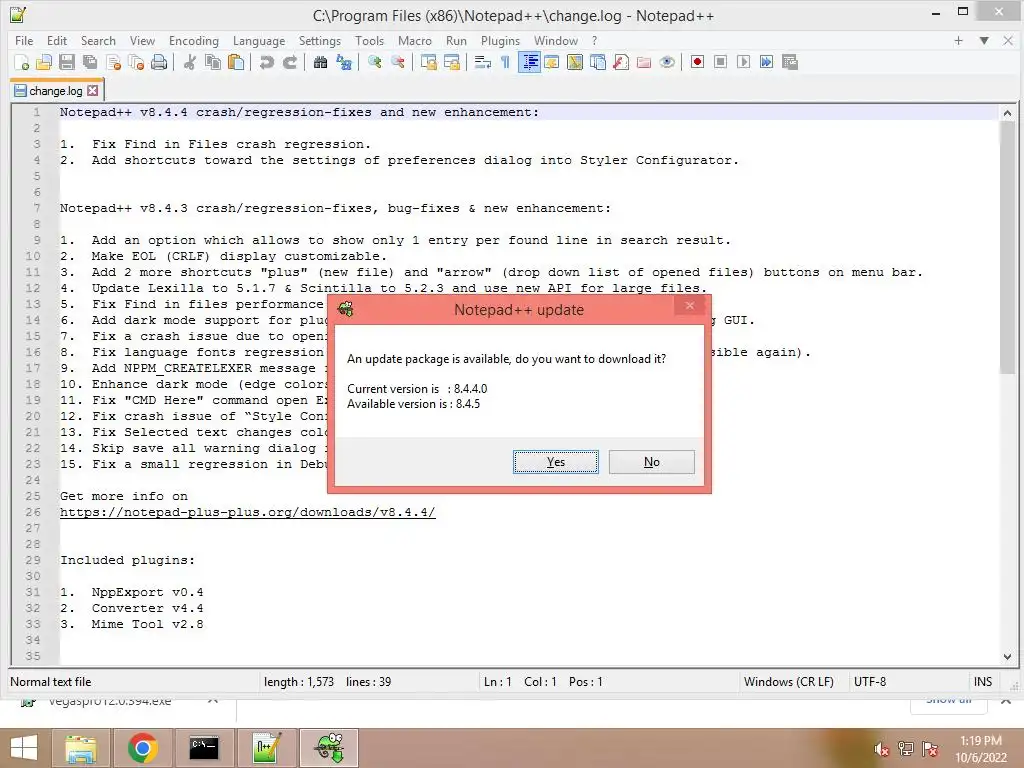Open the Replace toolbar icon
The width and height of the screenshot is (1024, 768).
(x=344, y=62)
